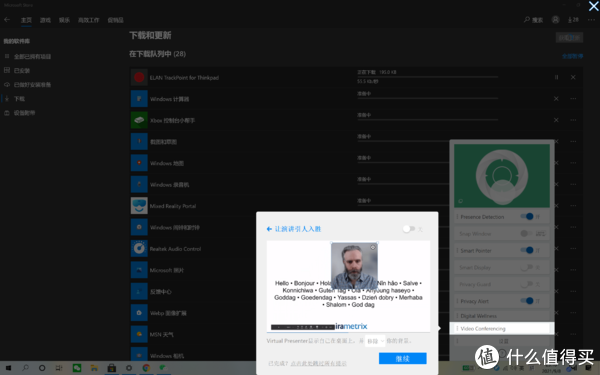Toggle the Smart Pointer switch

point(527,250)
